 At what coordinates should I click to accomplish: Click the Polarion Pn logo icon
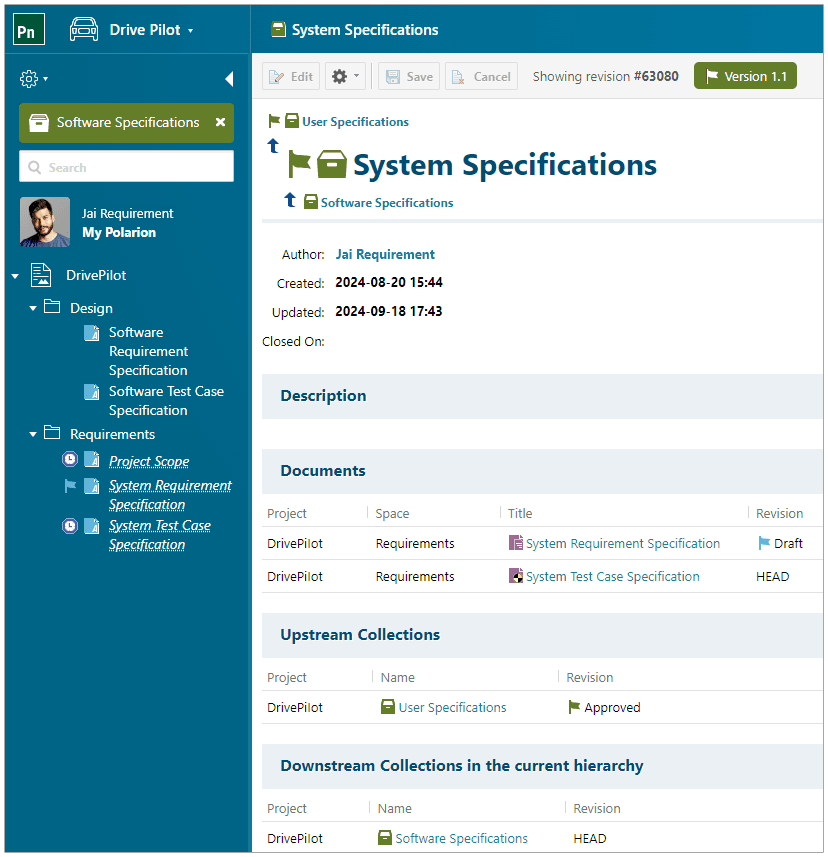(x=29, y=30)
